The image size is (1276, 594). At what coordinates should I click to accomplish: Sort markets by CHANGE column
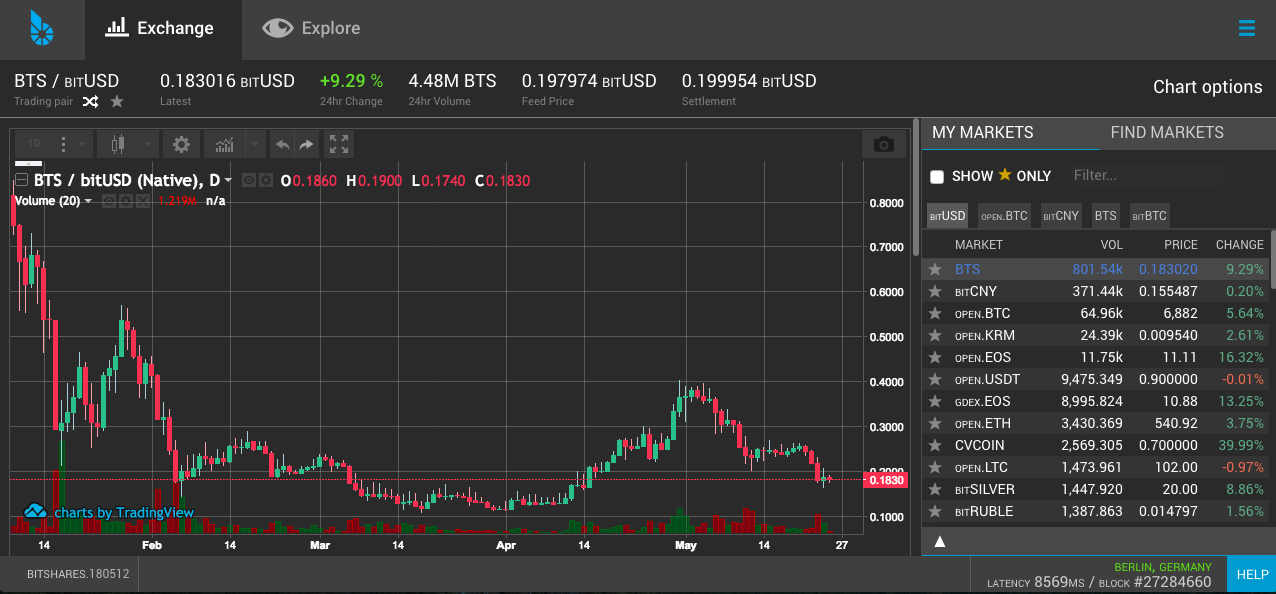pos(1239,245)
